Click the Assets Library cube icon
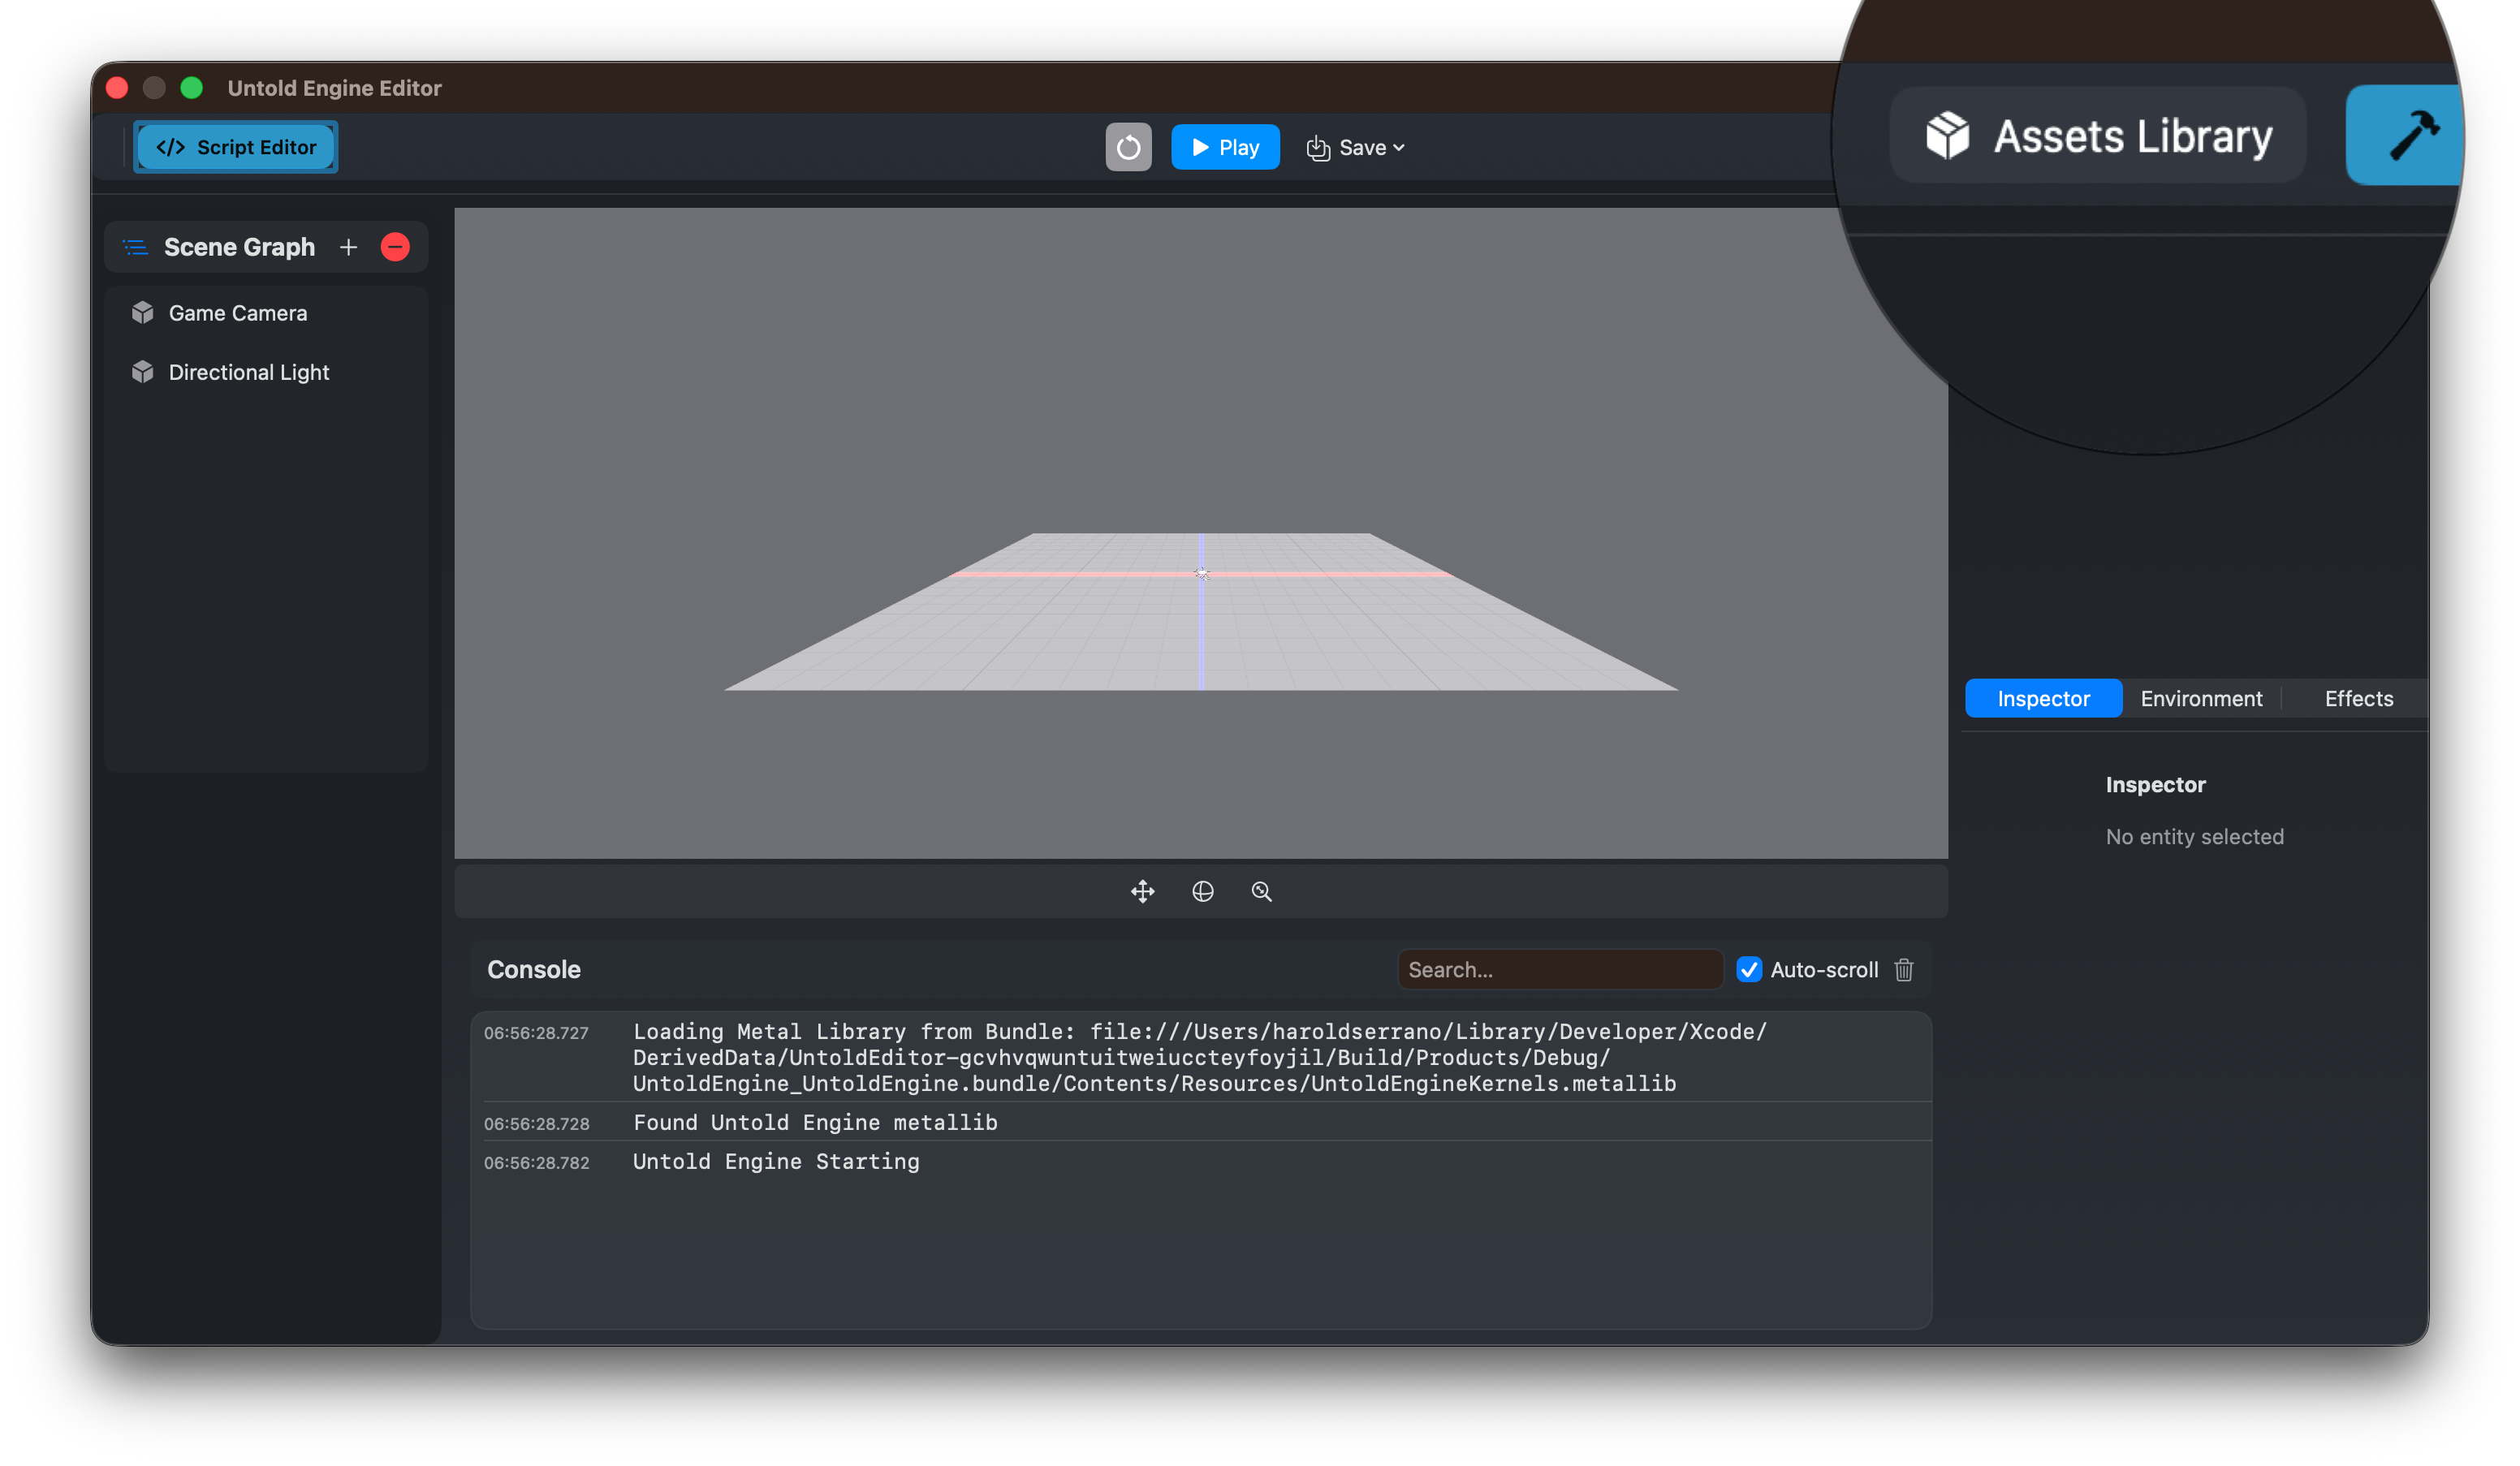Image resolution: width=2520 pixels, height=1466 pixels. (1946, 135)
